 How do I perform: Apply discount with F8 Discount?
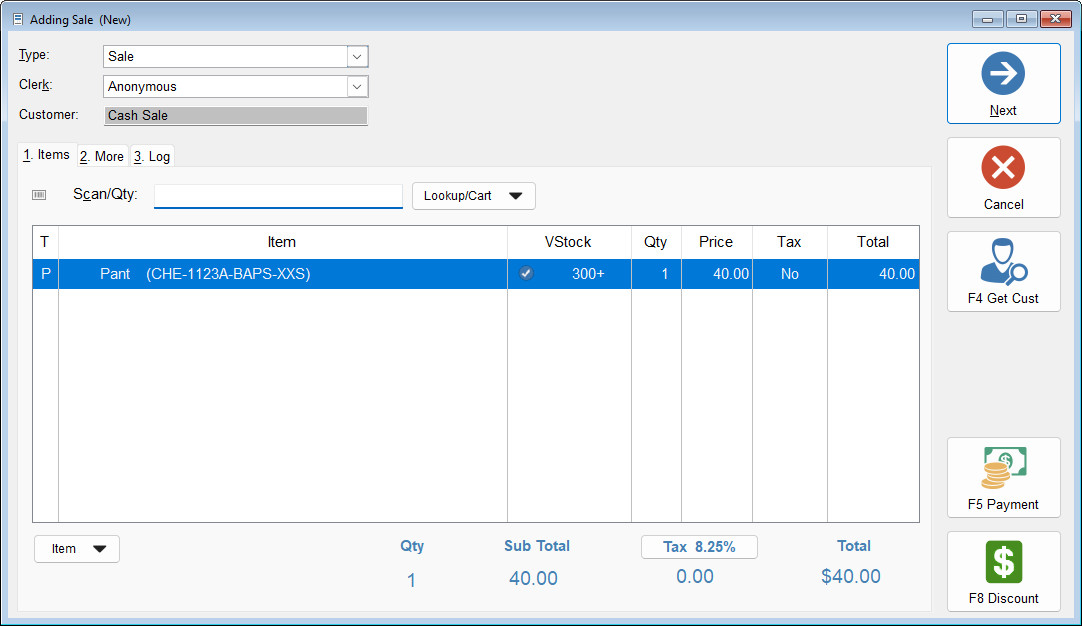(x=1003, y=572)
